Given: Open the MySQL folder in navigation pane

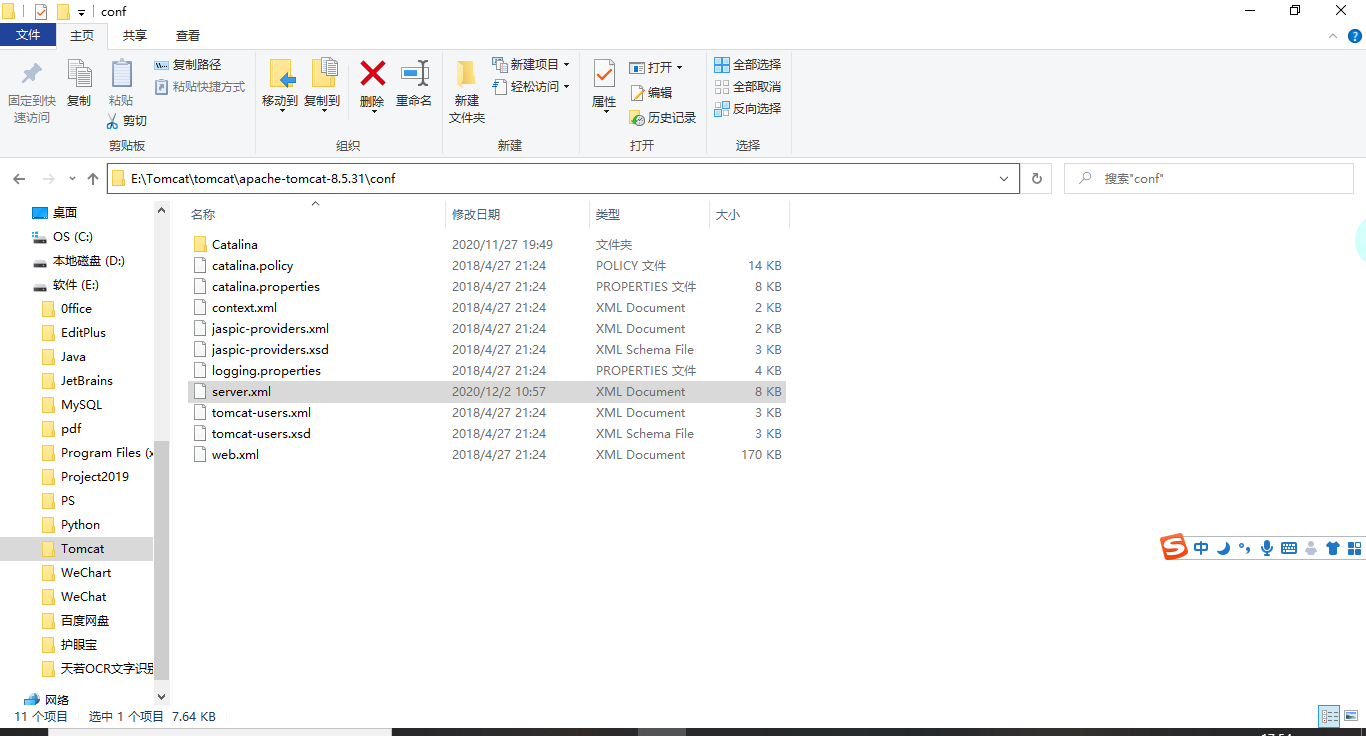Looking at the screenshot, I should (77, 405).
